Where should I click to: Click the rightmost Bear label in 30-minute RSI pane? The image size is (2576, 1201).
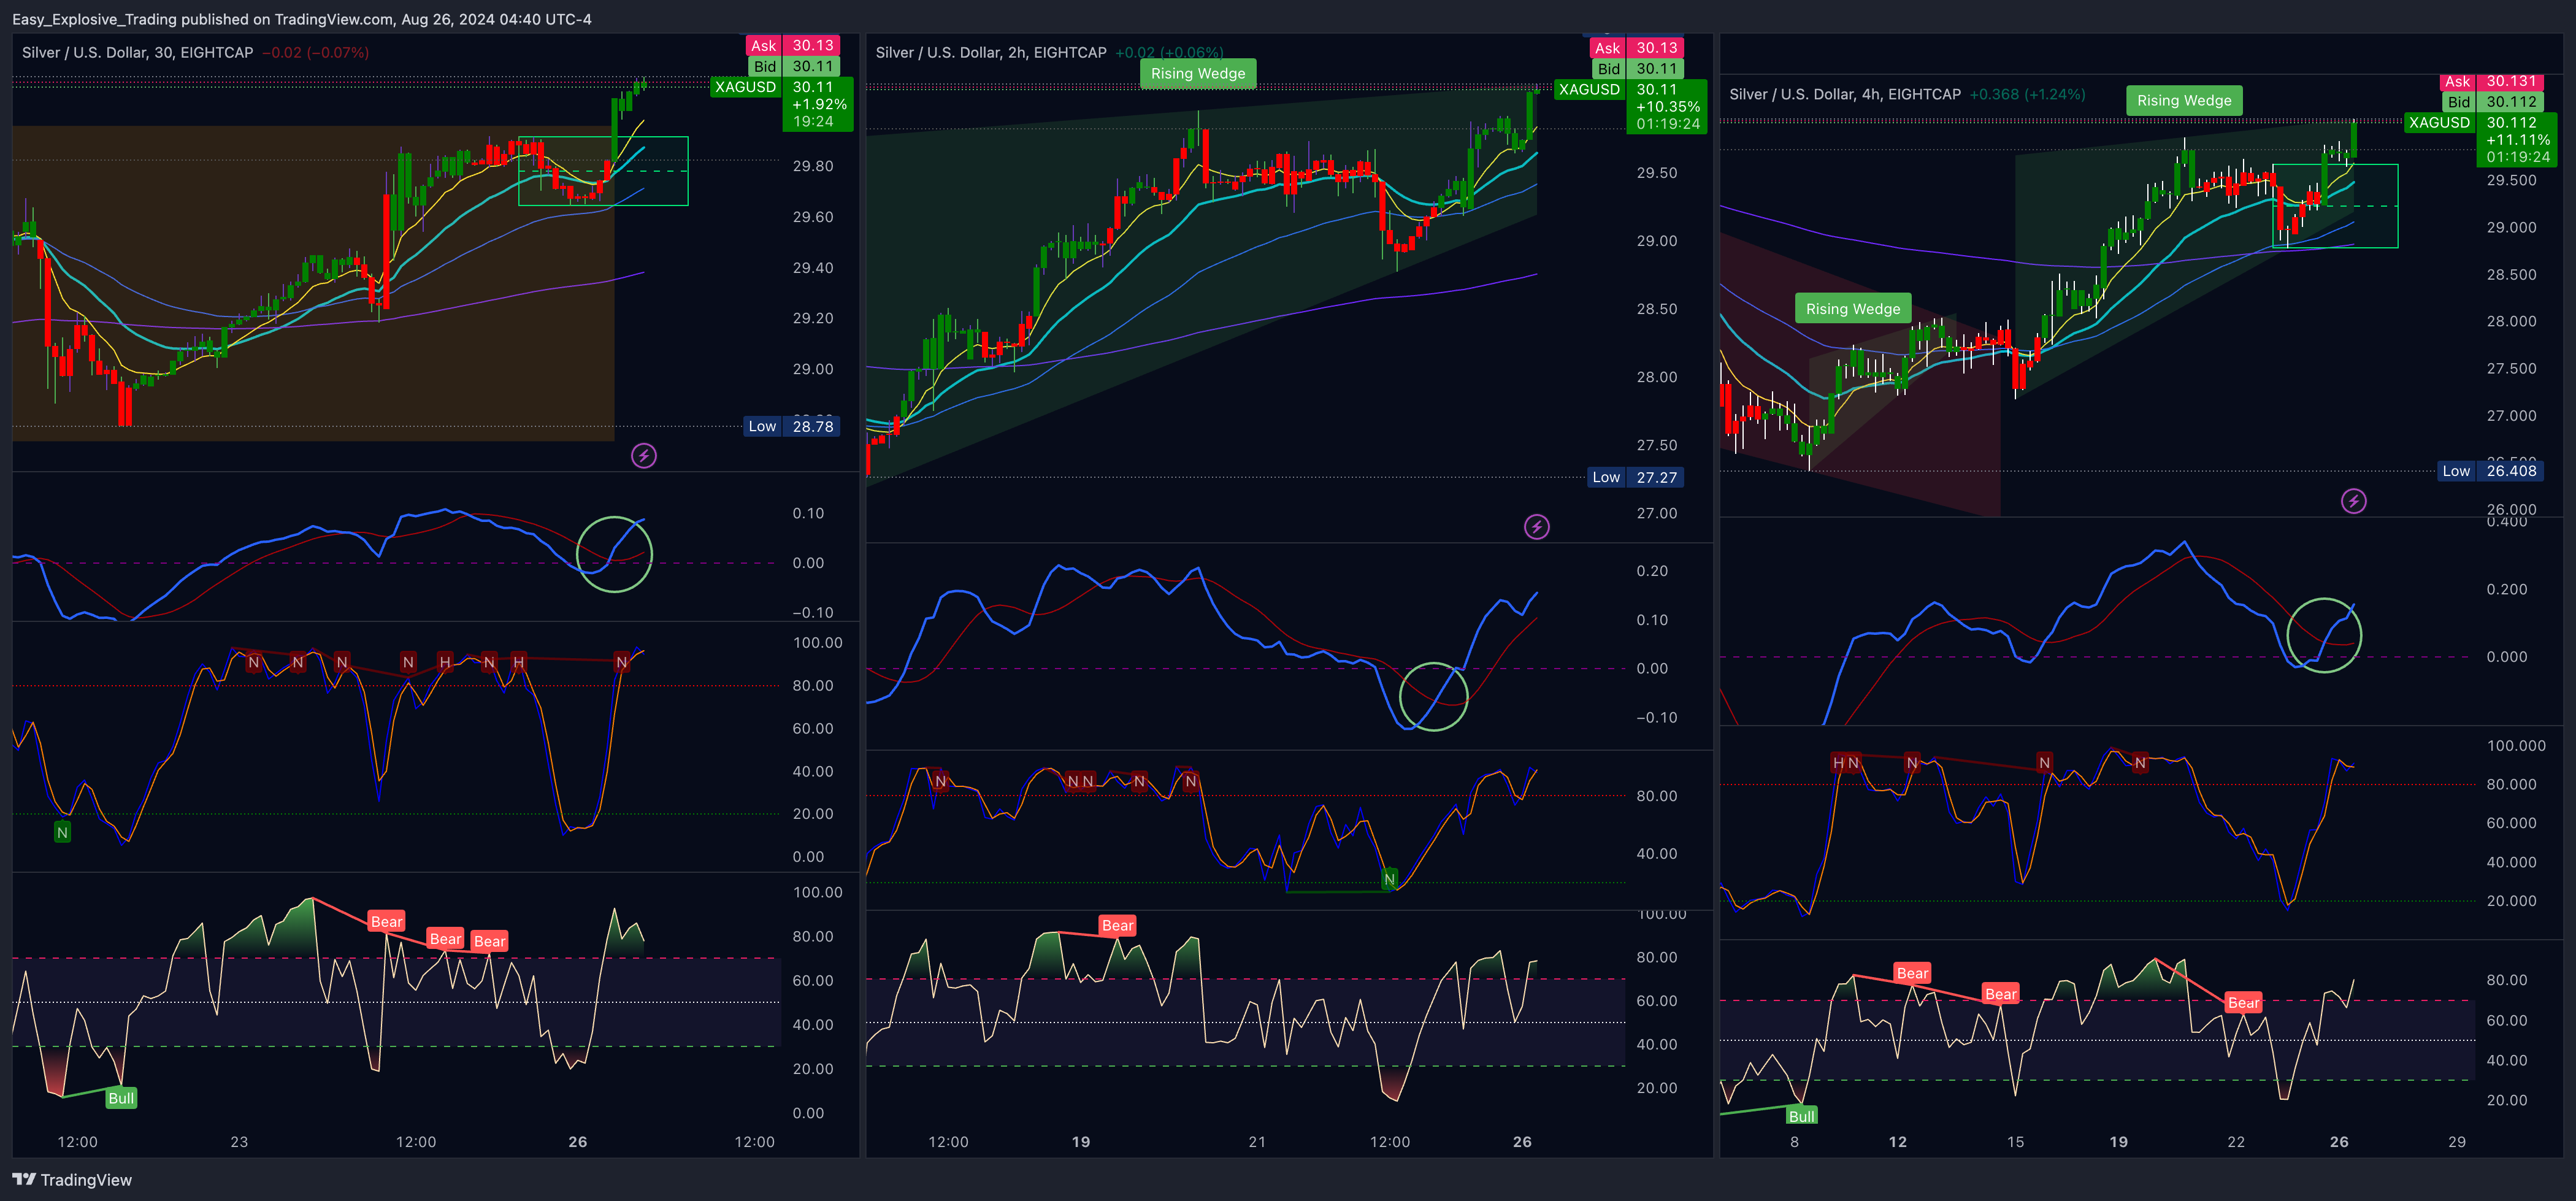point(489,941)
